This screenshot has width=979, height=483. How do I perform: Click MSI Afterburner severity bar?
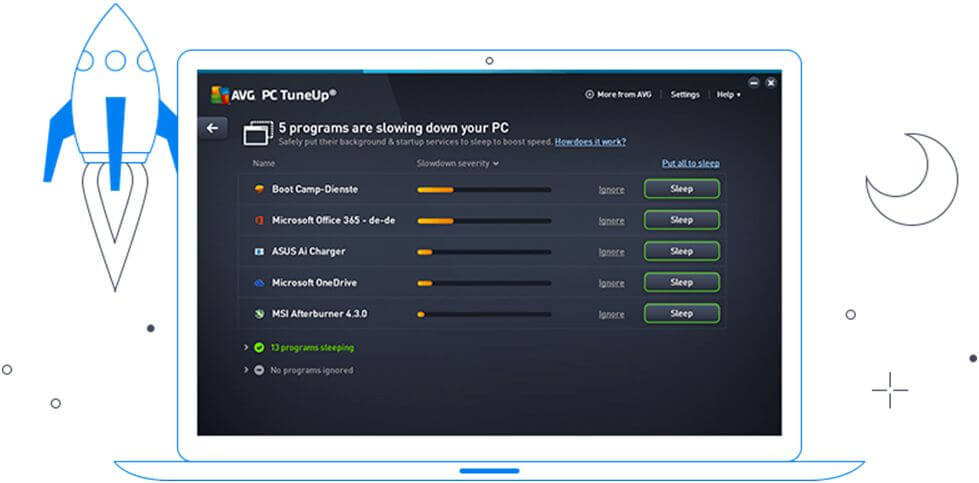coord(484,314)
